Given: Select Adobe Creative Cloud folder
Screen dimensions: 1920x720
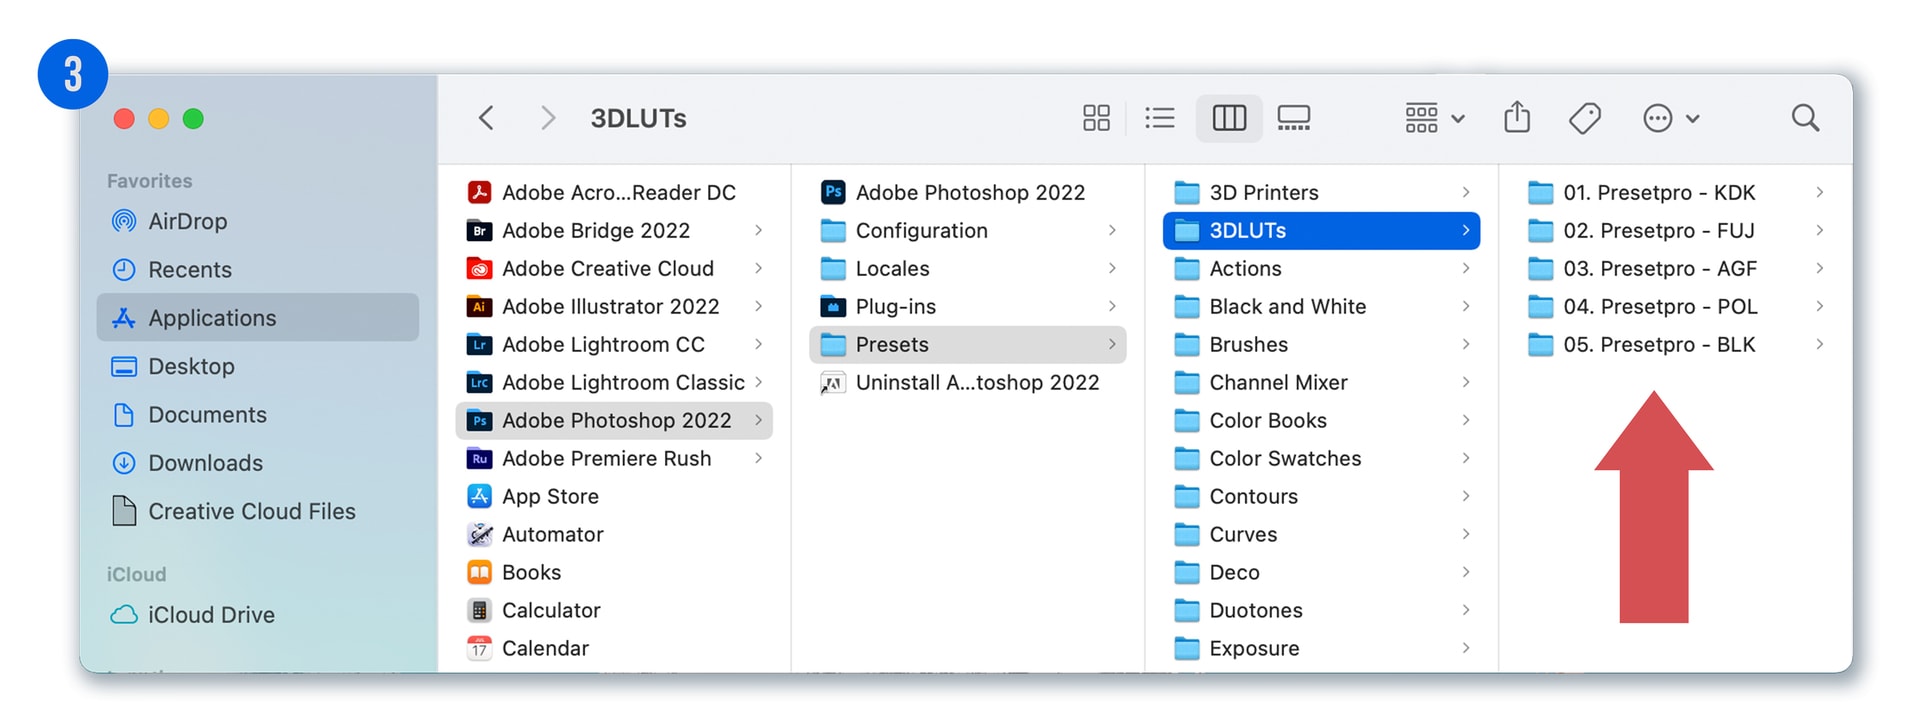Looking at the screenshot, I should (x=614, y=268).
